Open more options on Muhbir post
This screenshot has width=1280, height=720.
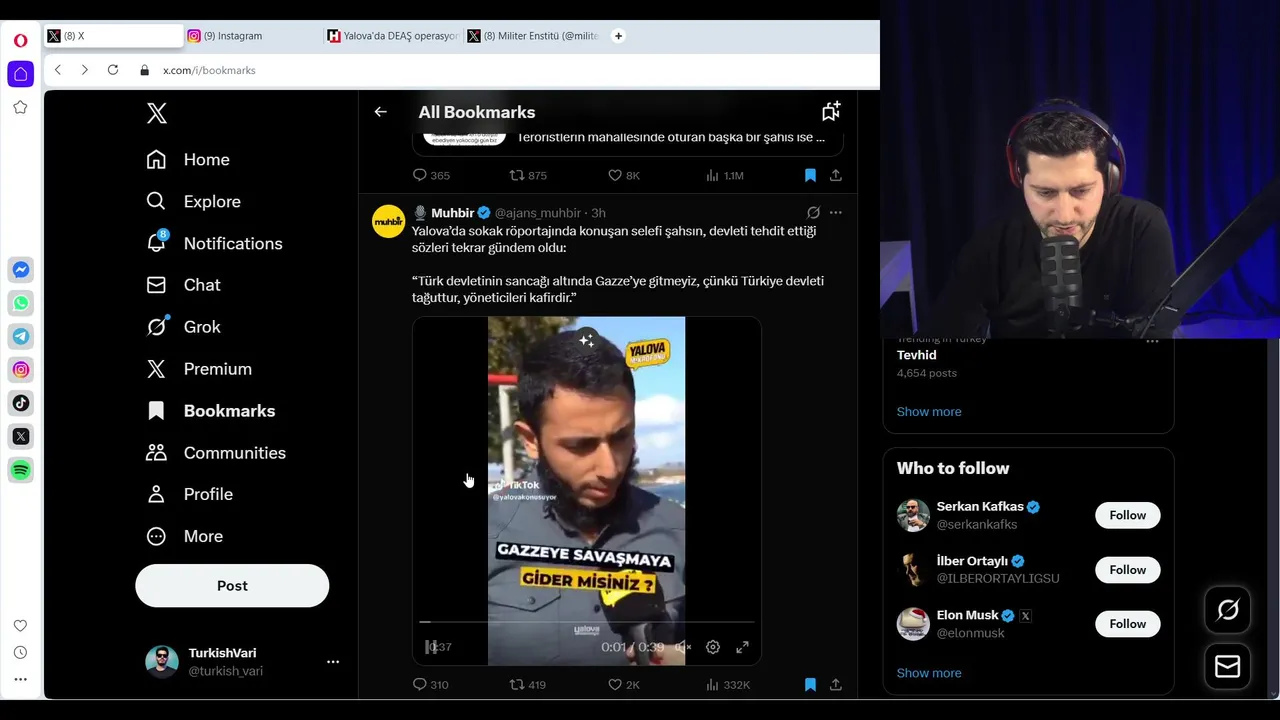click(836, 213)
